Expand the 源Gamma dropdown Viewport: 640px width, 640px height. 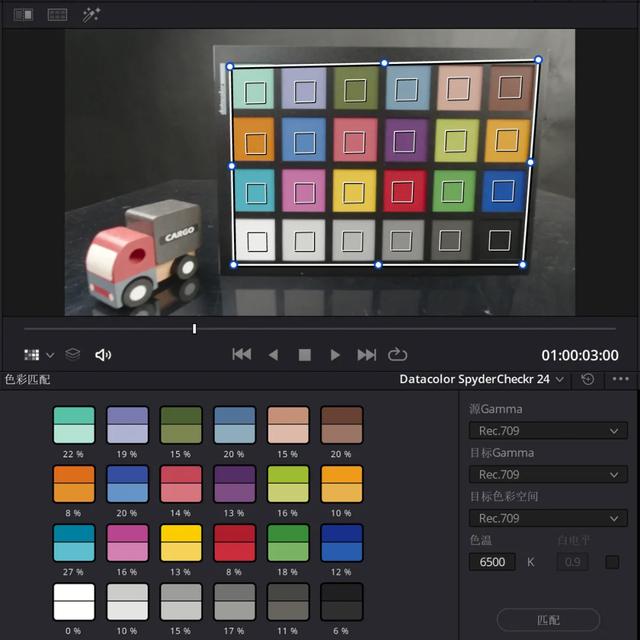[548, 431]
